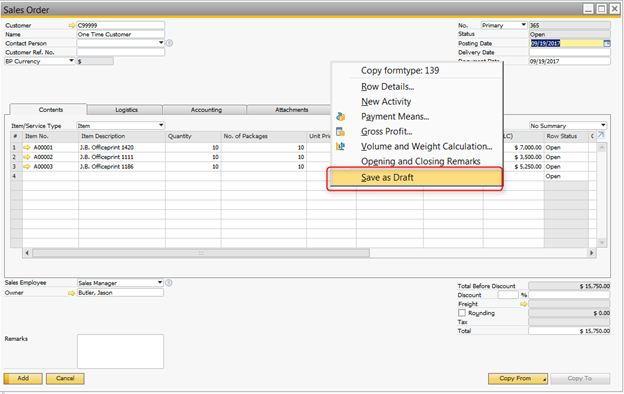
Task: Expand Sales Employee dropdown
Action: tap(160, 282)
